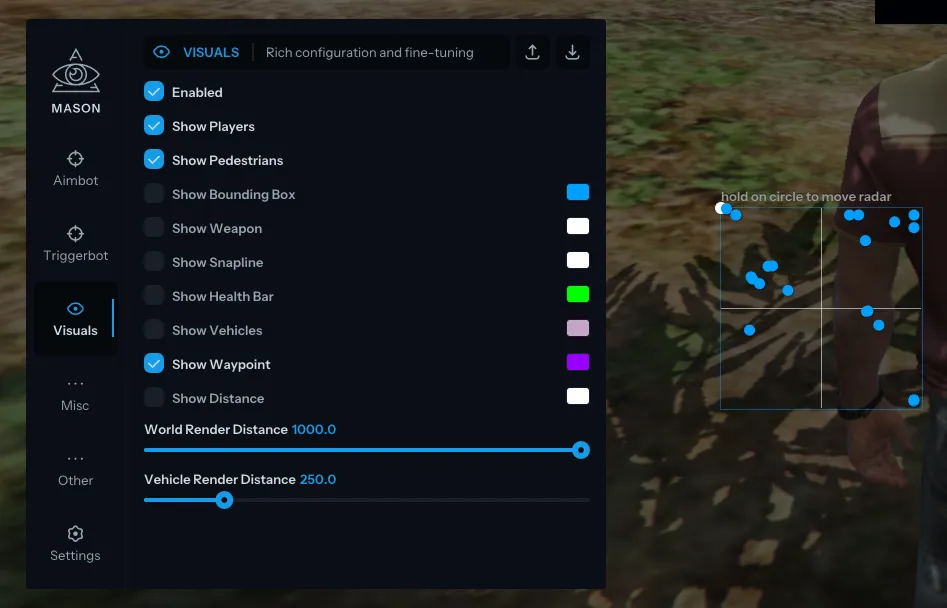
Task: Enable Show Bounding Box checkbox
Action: tap(154, 194)
